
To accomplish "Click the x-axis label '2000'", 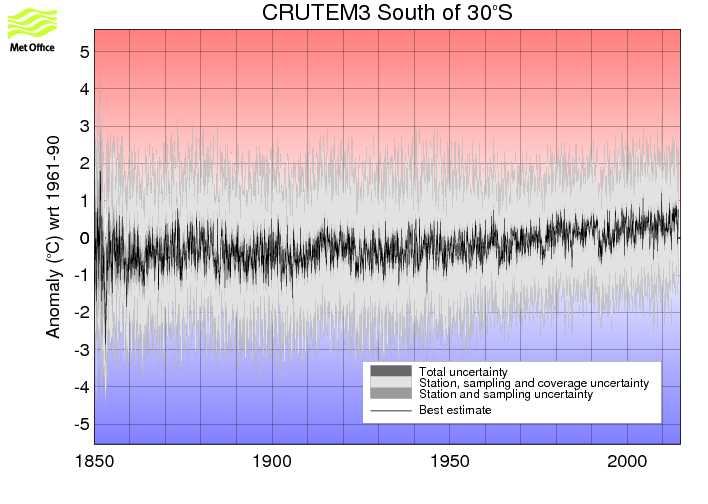I will tap(627, 462).
